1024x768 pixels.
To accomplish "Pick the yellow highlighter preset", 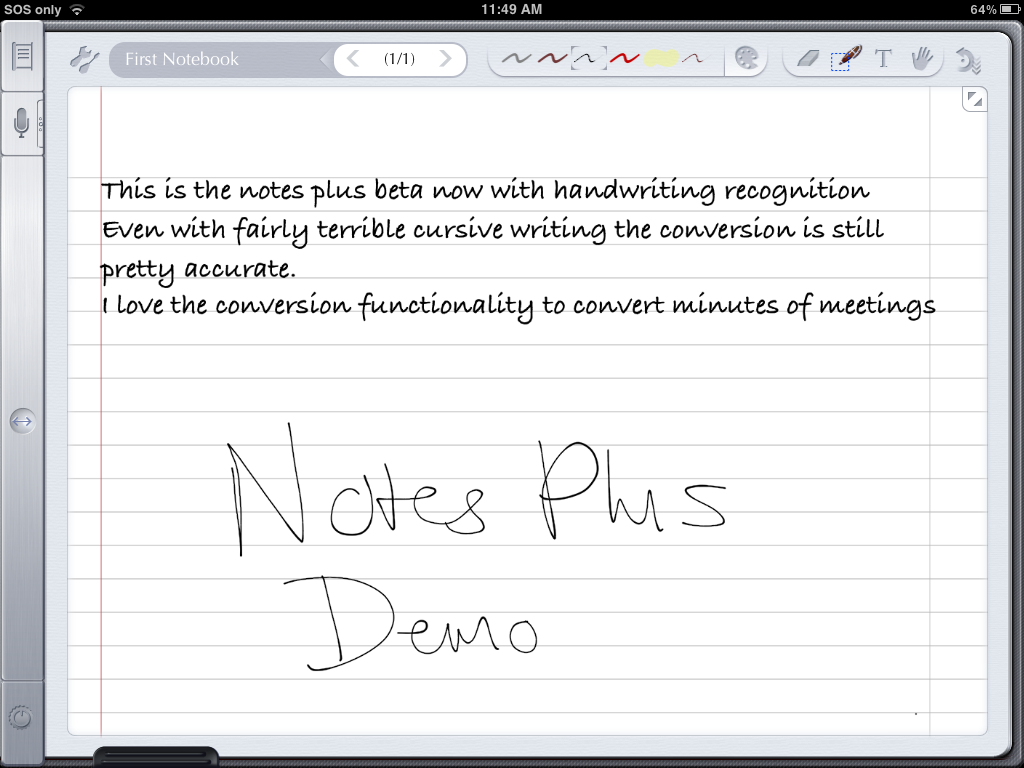I will pos(661,59).
